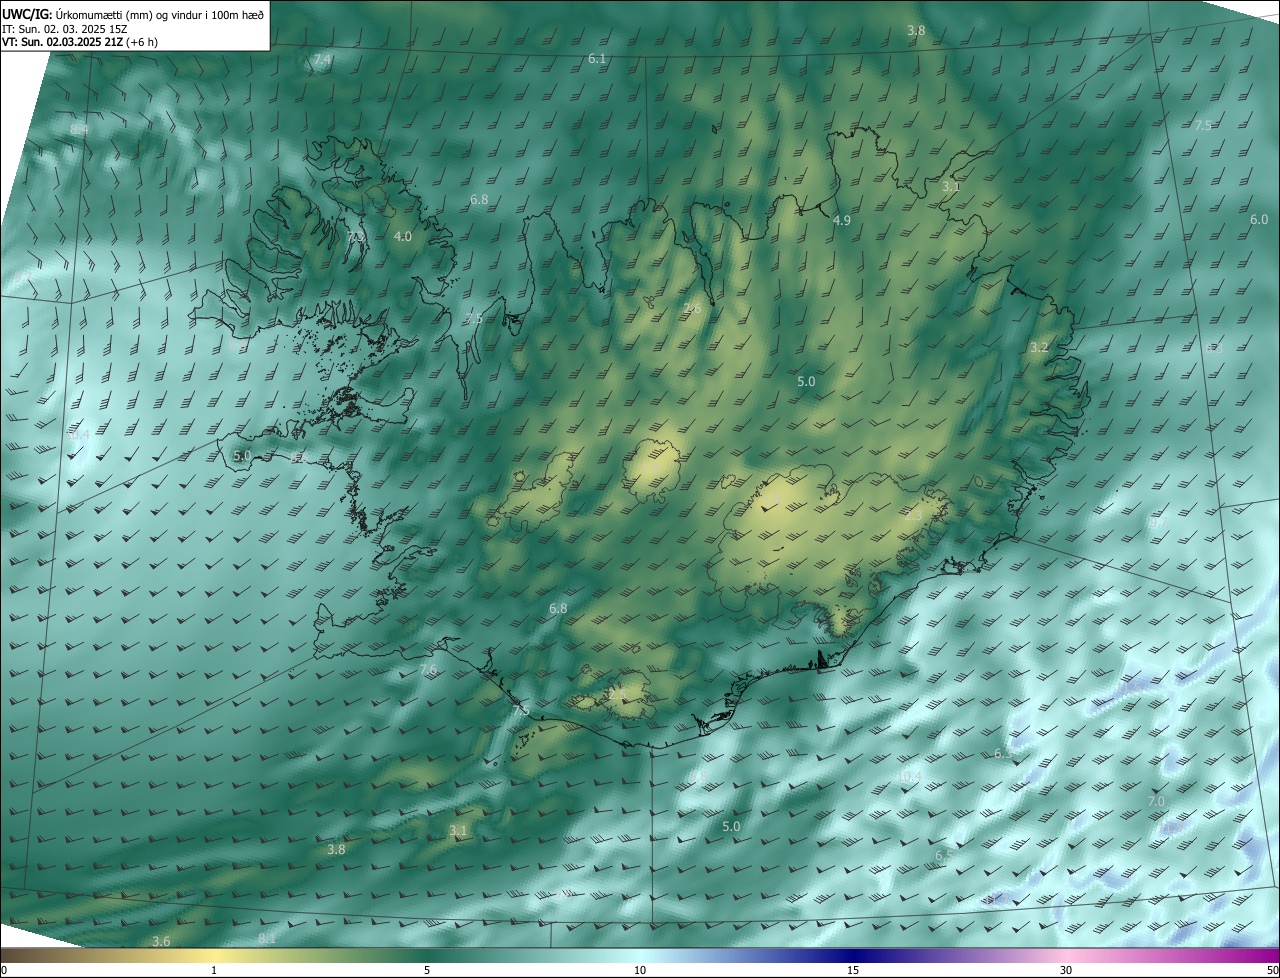
Task: Click the 0 tick on the color scale
Action: [x=4, y=971]
